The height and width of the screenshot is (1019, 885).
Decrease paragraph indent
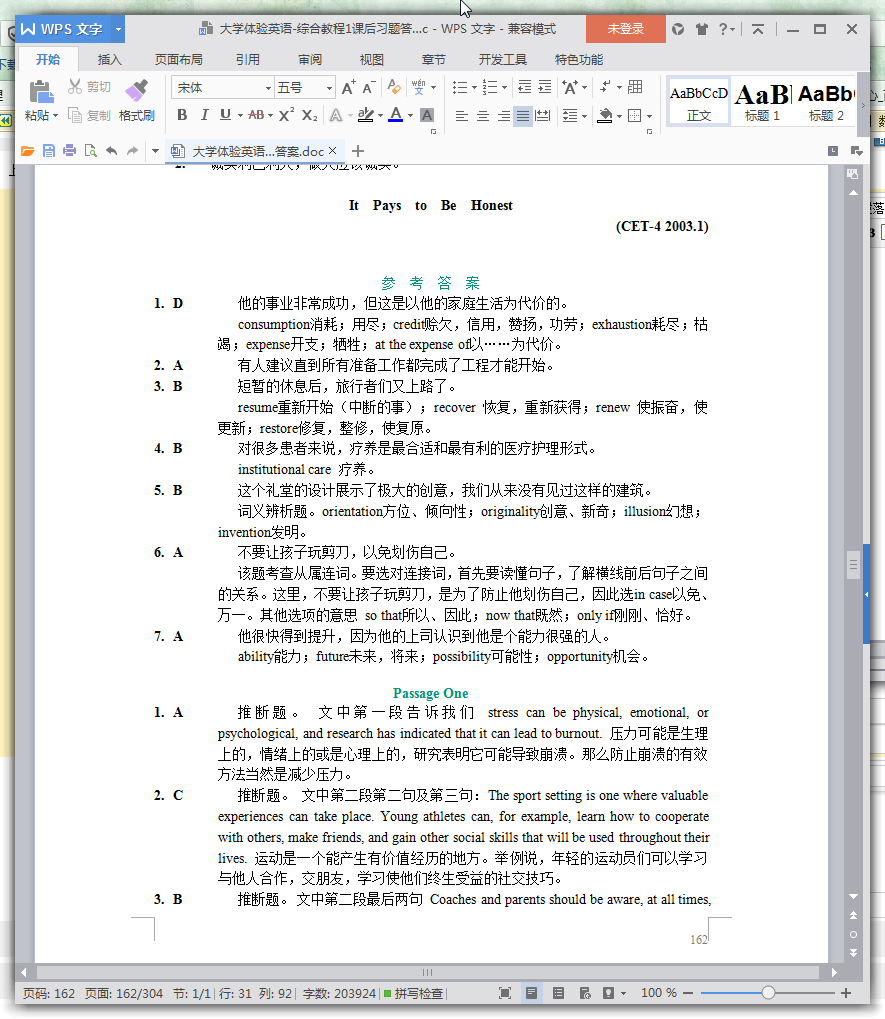[x=524, y=86]
